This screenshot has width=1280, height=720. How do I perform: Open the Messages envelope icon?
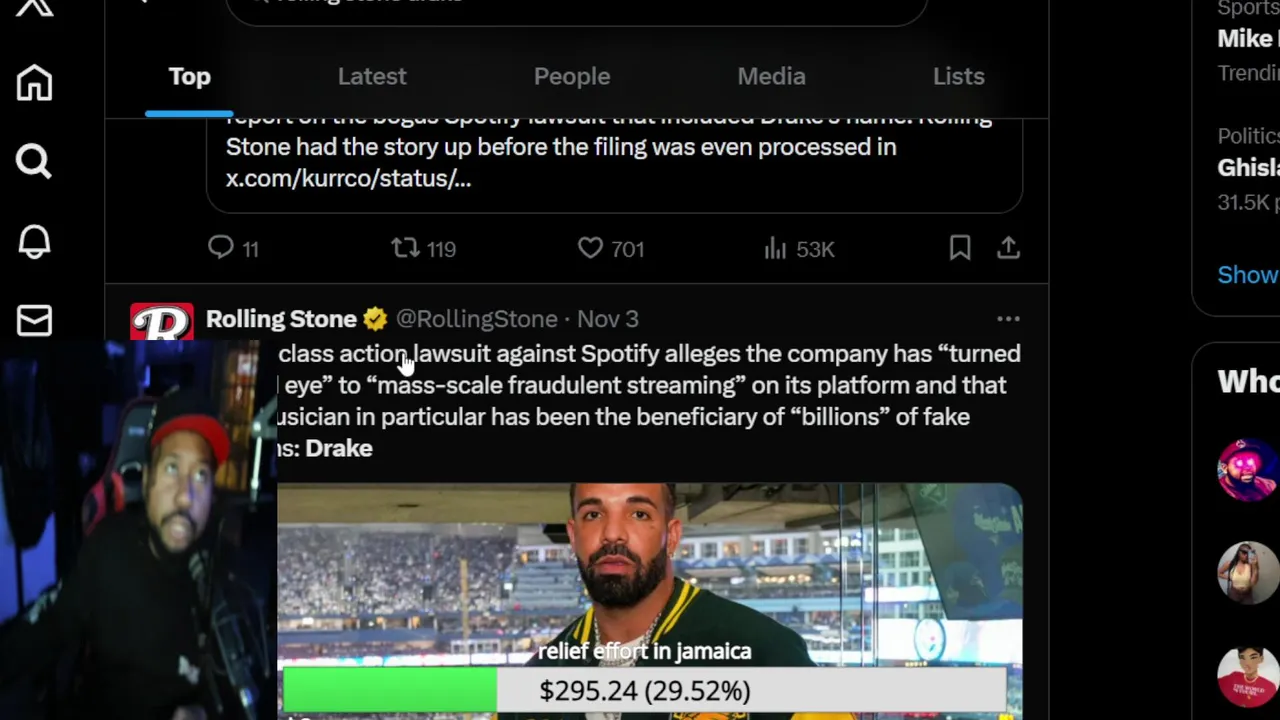tap(34, 321)
